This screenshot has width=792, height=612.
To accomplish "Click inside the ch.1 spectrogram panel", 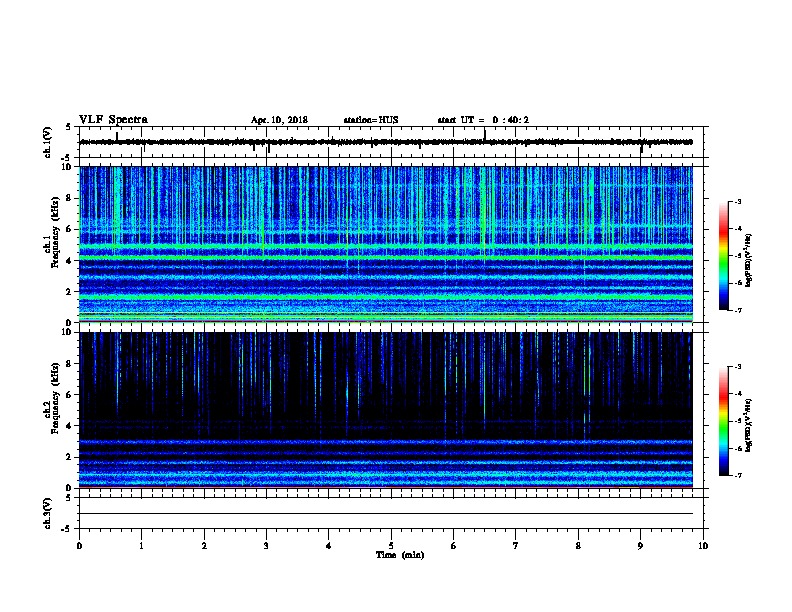I will [x=386, y=244].
